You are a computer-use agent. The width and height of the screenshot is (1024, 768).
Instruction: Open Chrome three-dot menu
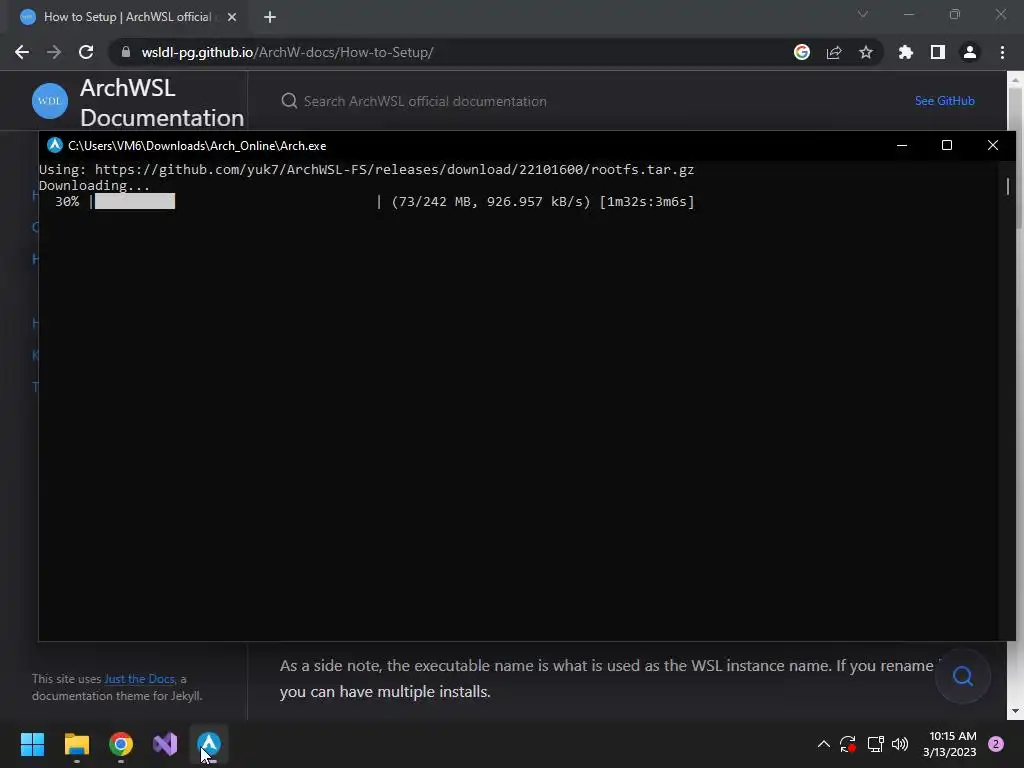1002,52
